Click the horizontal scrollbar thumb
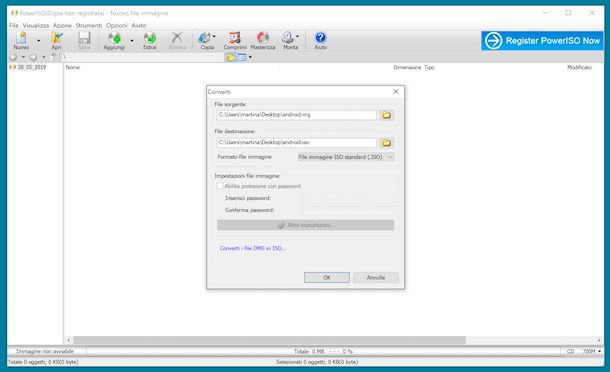 click(x=269, y=340)
